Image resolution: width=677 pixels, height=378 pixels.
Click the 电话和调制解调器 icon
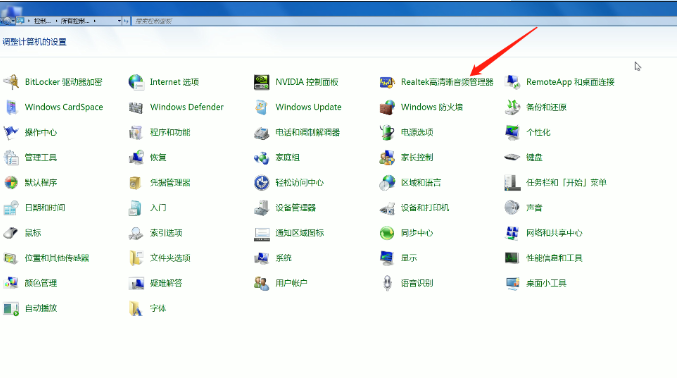click(261, 132)
